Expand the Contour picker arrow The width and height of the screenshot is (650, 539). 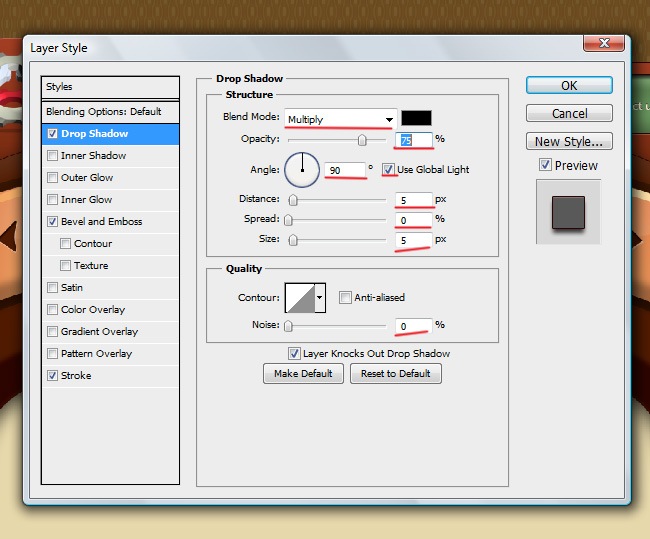tap(320, 297)
